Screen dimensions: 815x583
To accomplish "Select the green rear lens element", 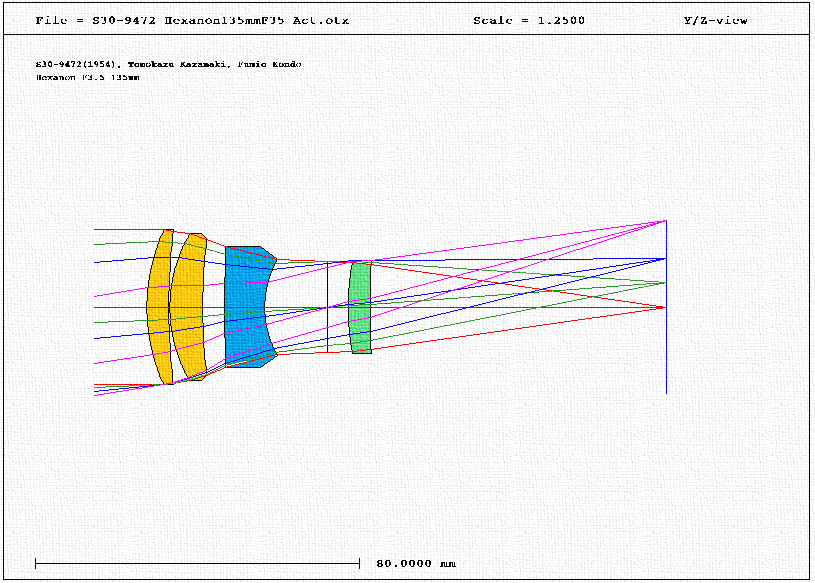I will point(360,308).
